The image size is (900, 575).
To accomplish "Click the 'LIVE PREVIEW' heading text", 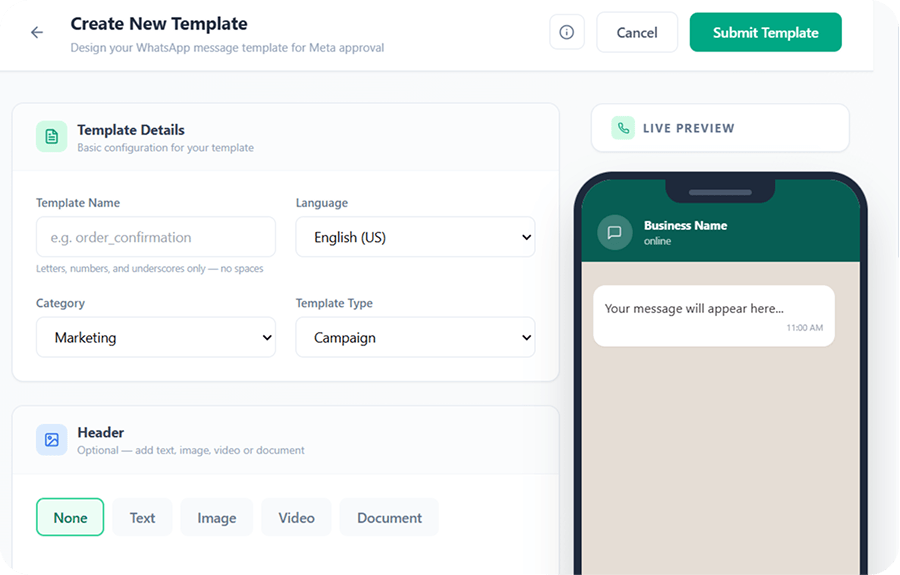I will click(688, 128).
